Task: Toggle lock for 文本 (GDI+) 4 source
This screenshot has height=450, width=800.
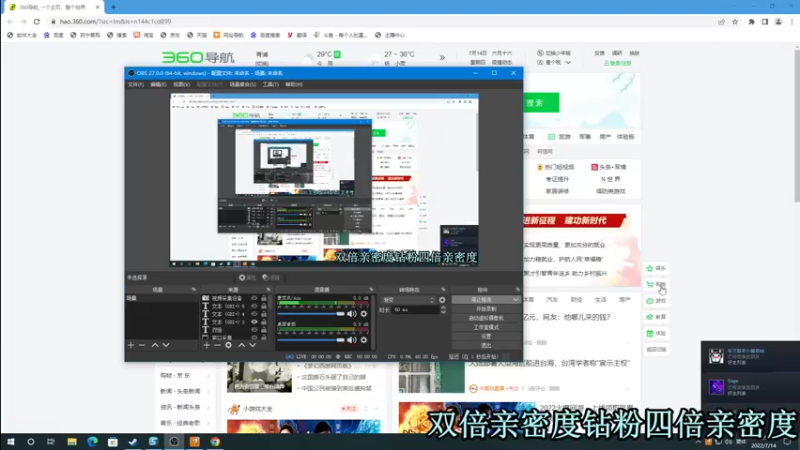Action: coord(264,314)
